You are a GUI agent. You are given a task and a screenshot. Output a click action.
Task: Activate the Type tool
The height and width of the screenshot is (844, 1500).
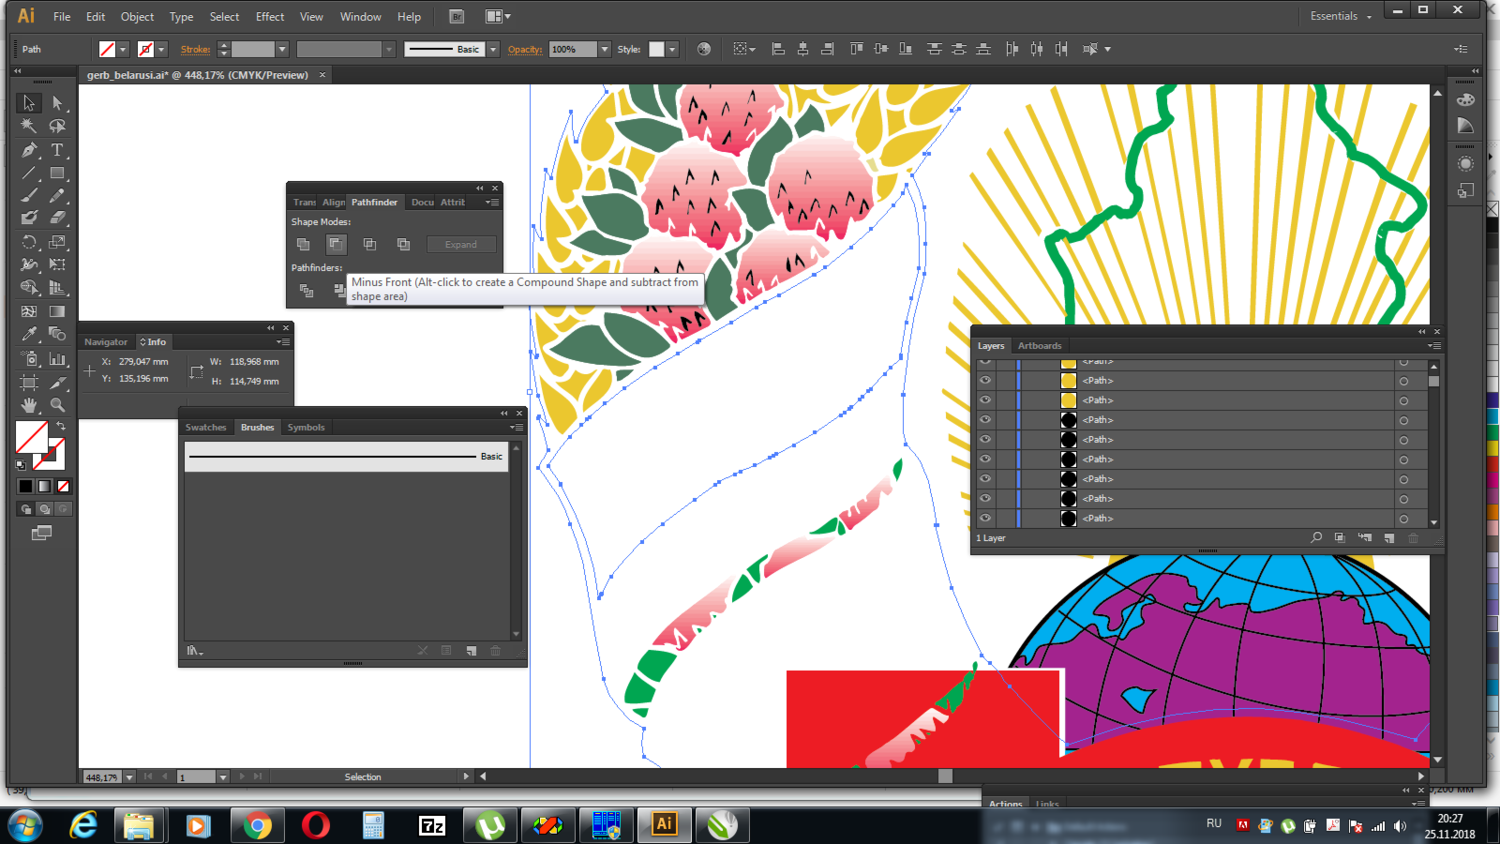tap(57, 150)
